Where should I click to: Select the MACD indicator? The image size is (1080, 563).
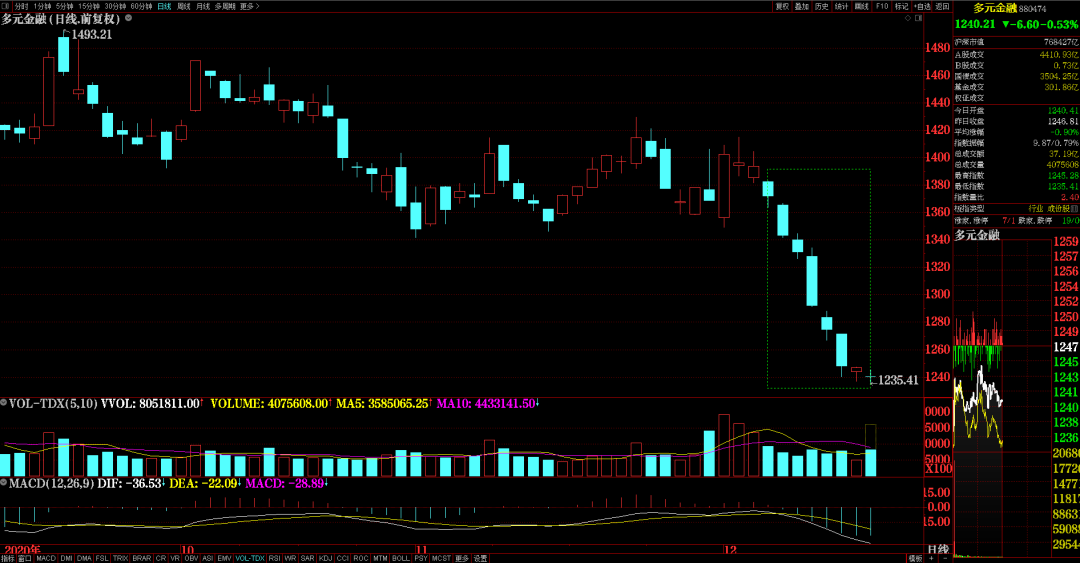(x=46, y=558)
